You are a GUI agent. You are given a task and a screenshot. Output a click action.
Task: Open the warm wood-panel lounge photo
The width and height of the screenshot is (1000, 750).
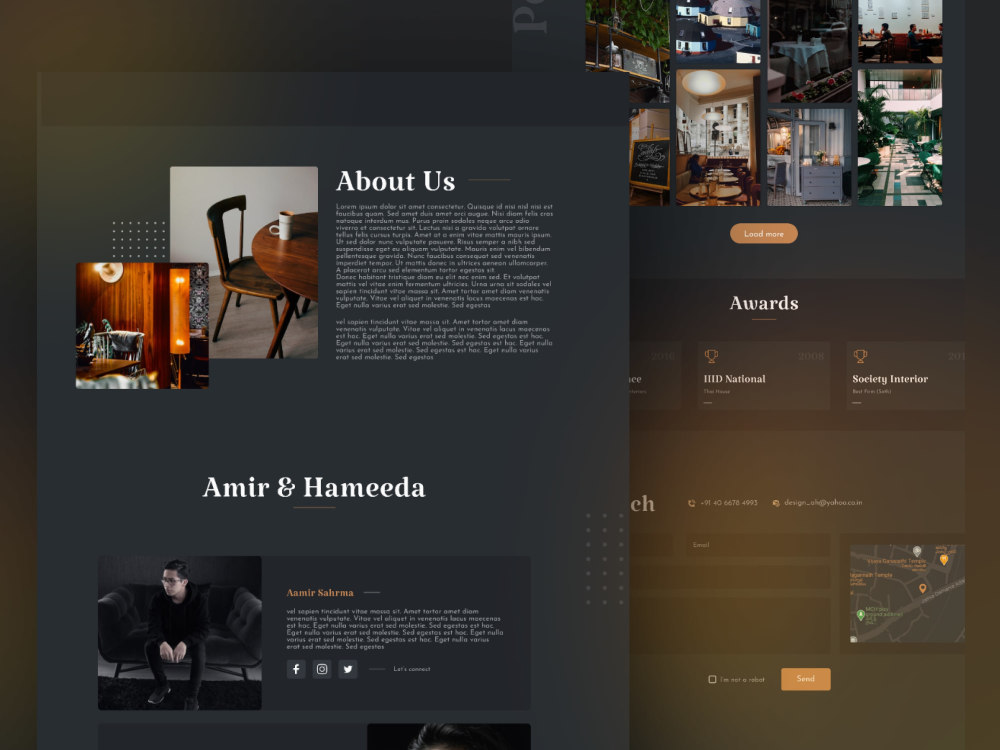coord(142,325)
